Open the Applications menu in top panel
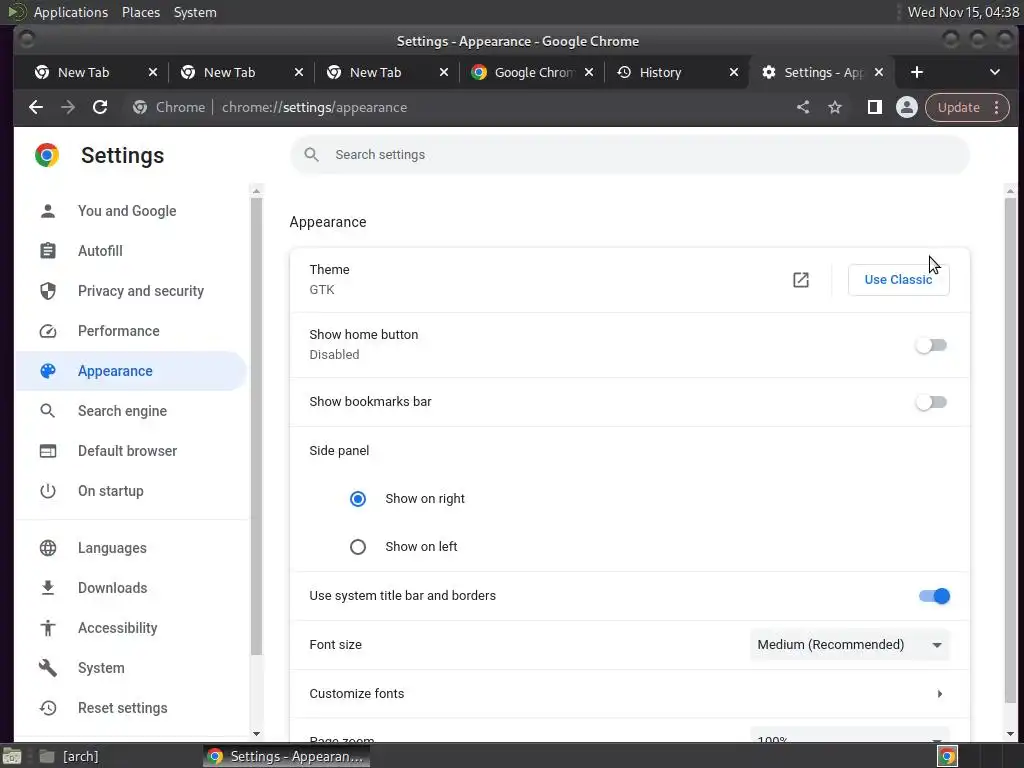This screenshot has height=768, width=1024. pos(71,12)
